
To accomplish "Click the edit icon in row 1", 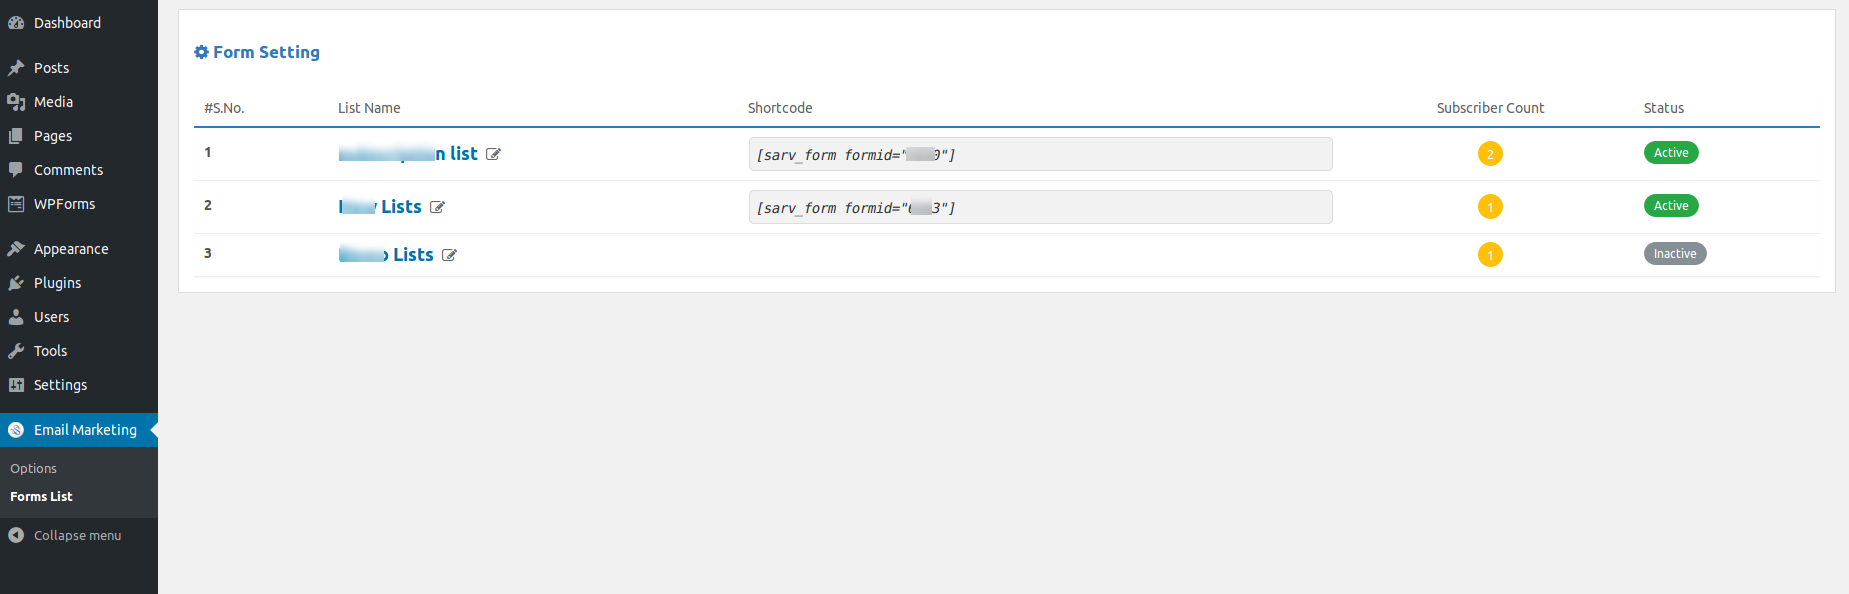I will (x=493, y=154).
